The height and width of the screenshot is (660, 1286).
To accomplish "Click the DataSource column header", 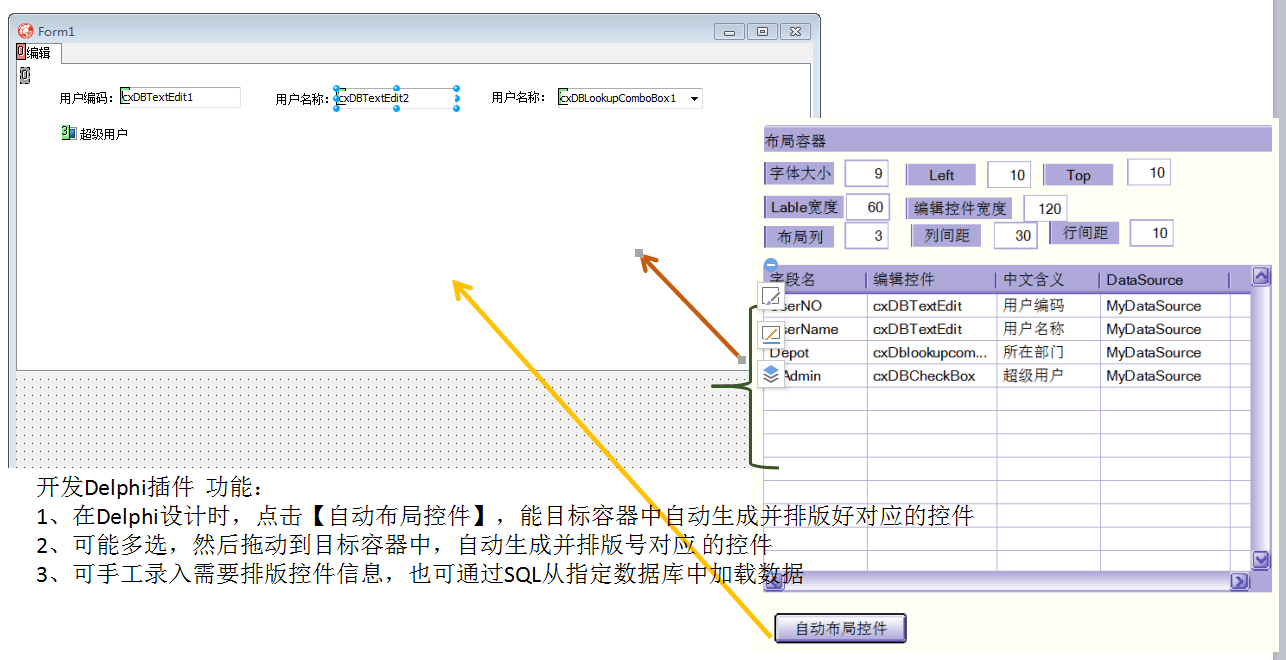I will coord(1145,280).
